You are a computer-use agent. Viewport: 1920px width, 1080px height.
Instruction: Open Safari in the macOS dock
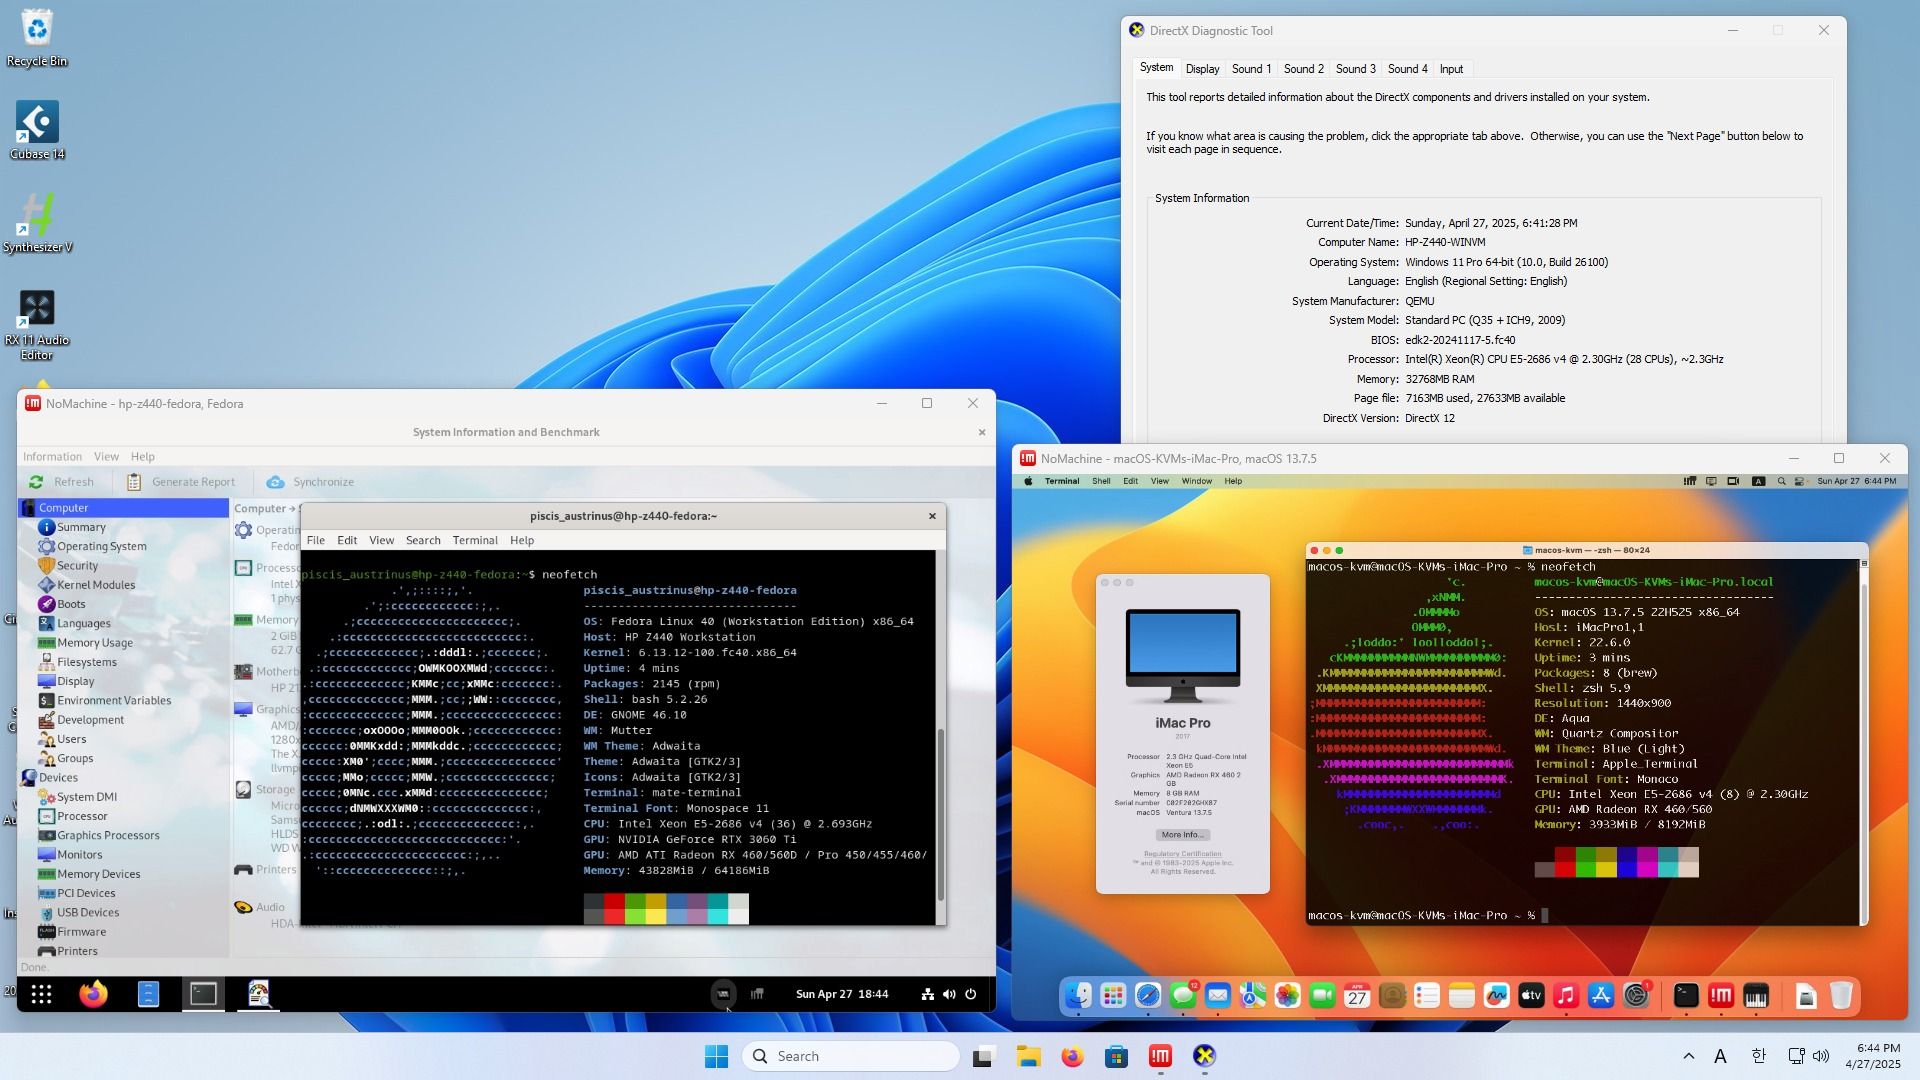1148,996
